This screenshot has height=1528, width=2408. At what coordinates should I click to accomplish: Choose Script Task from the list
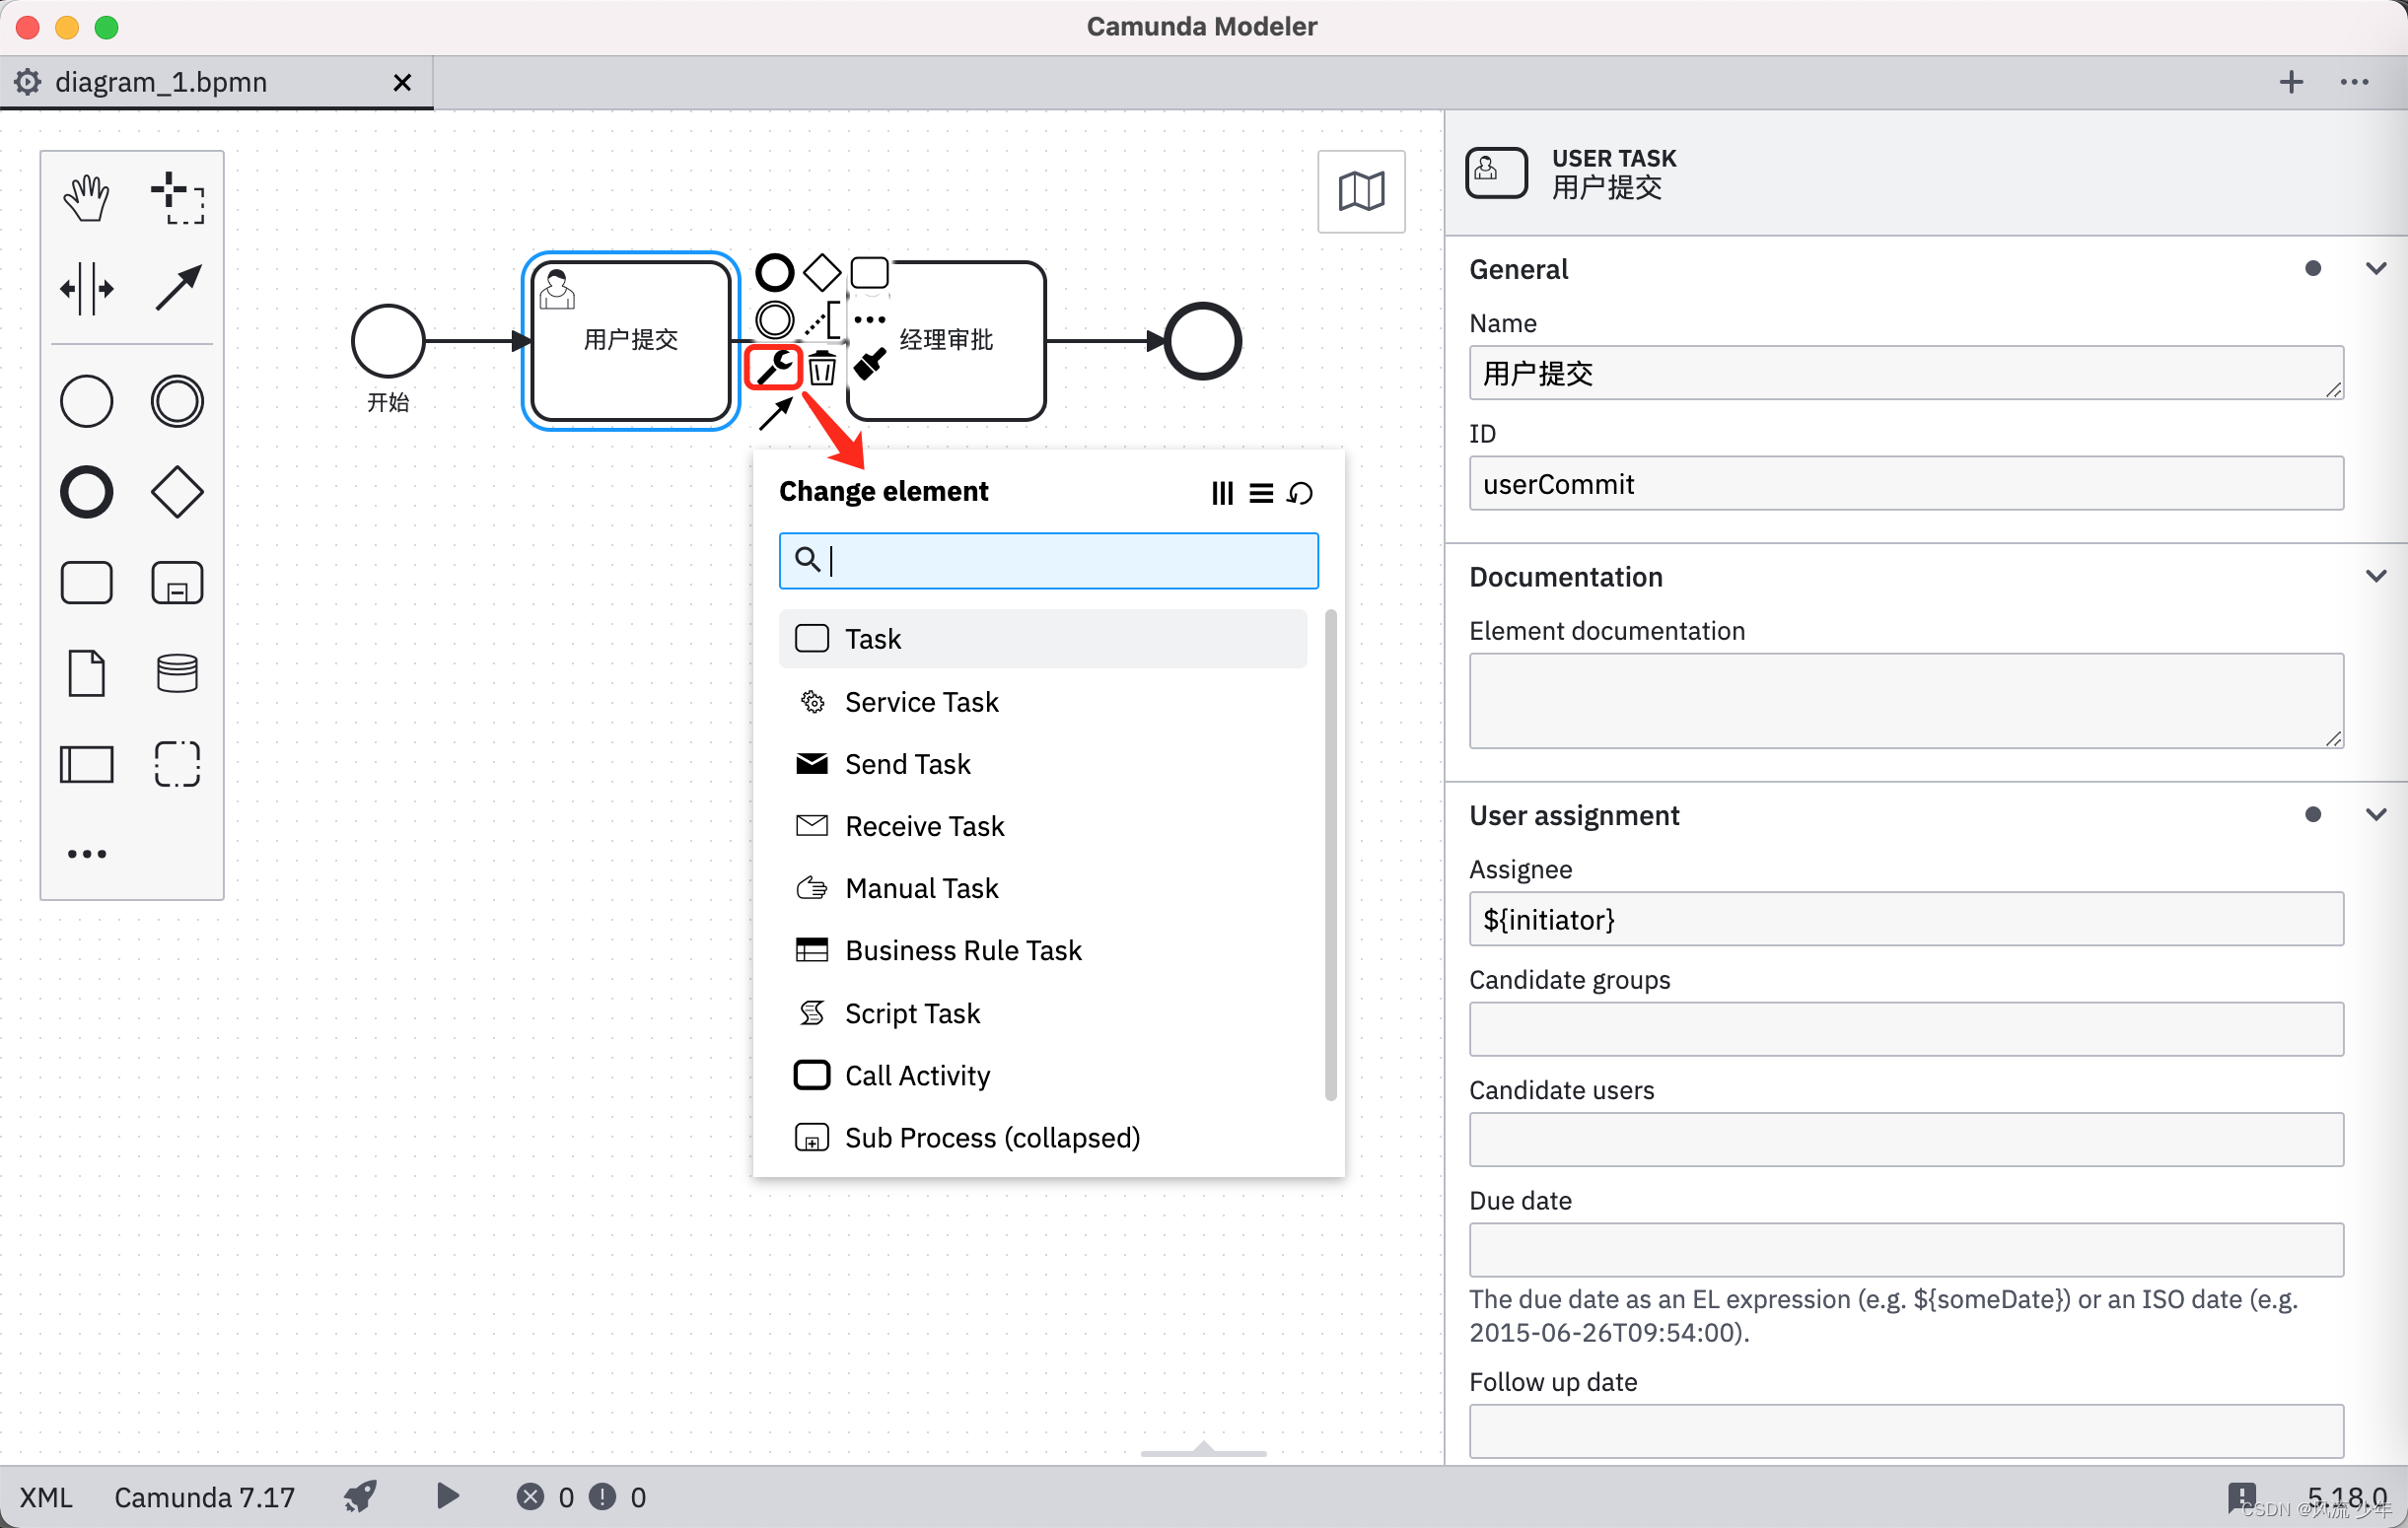coord(1042,1013)
